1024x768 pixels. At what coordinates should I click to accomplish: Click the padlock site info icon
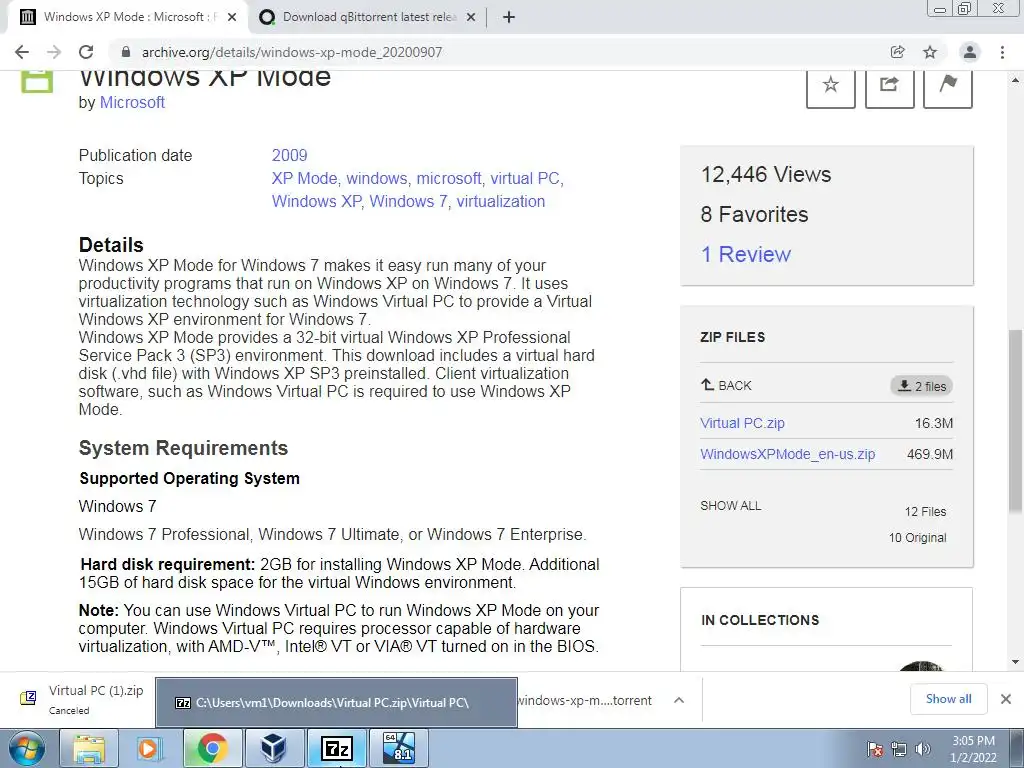coord(126,52)
